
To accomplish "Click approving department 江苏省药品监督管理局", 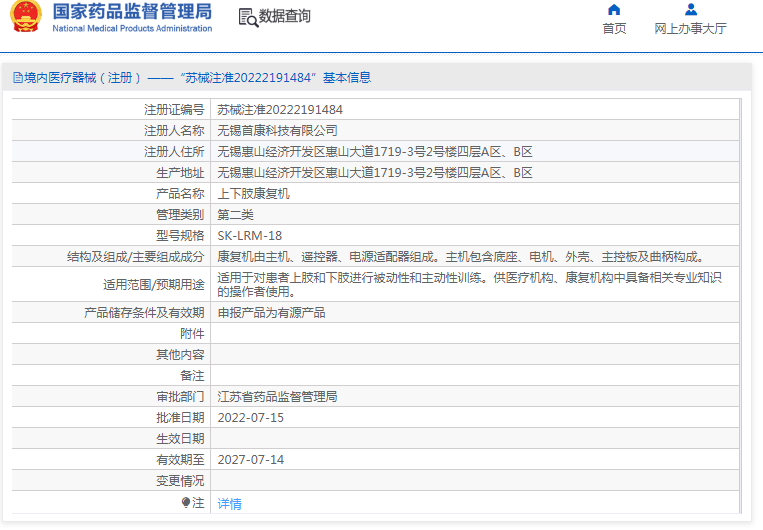I will (x=277, y=397).
